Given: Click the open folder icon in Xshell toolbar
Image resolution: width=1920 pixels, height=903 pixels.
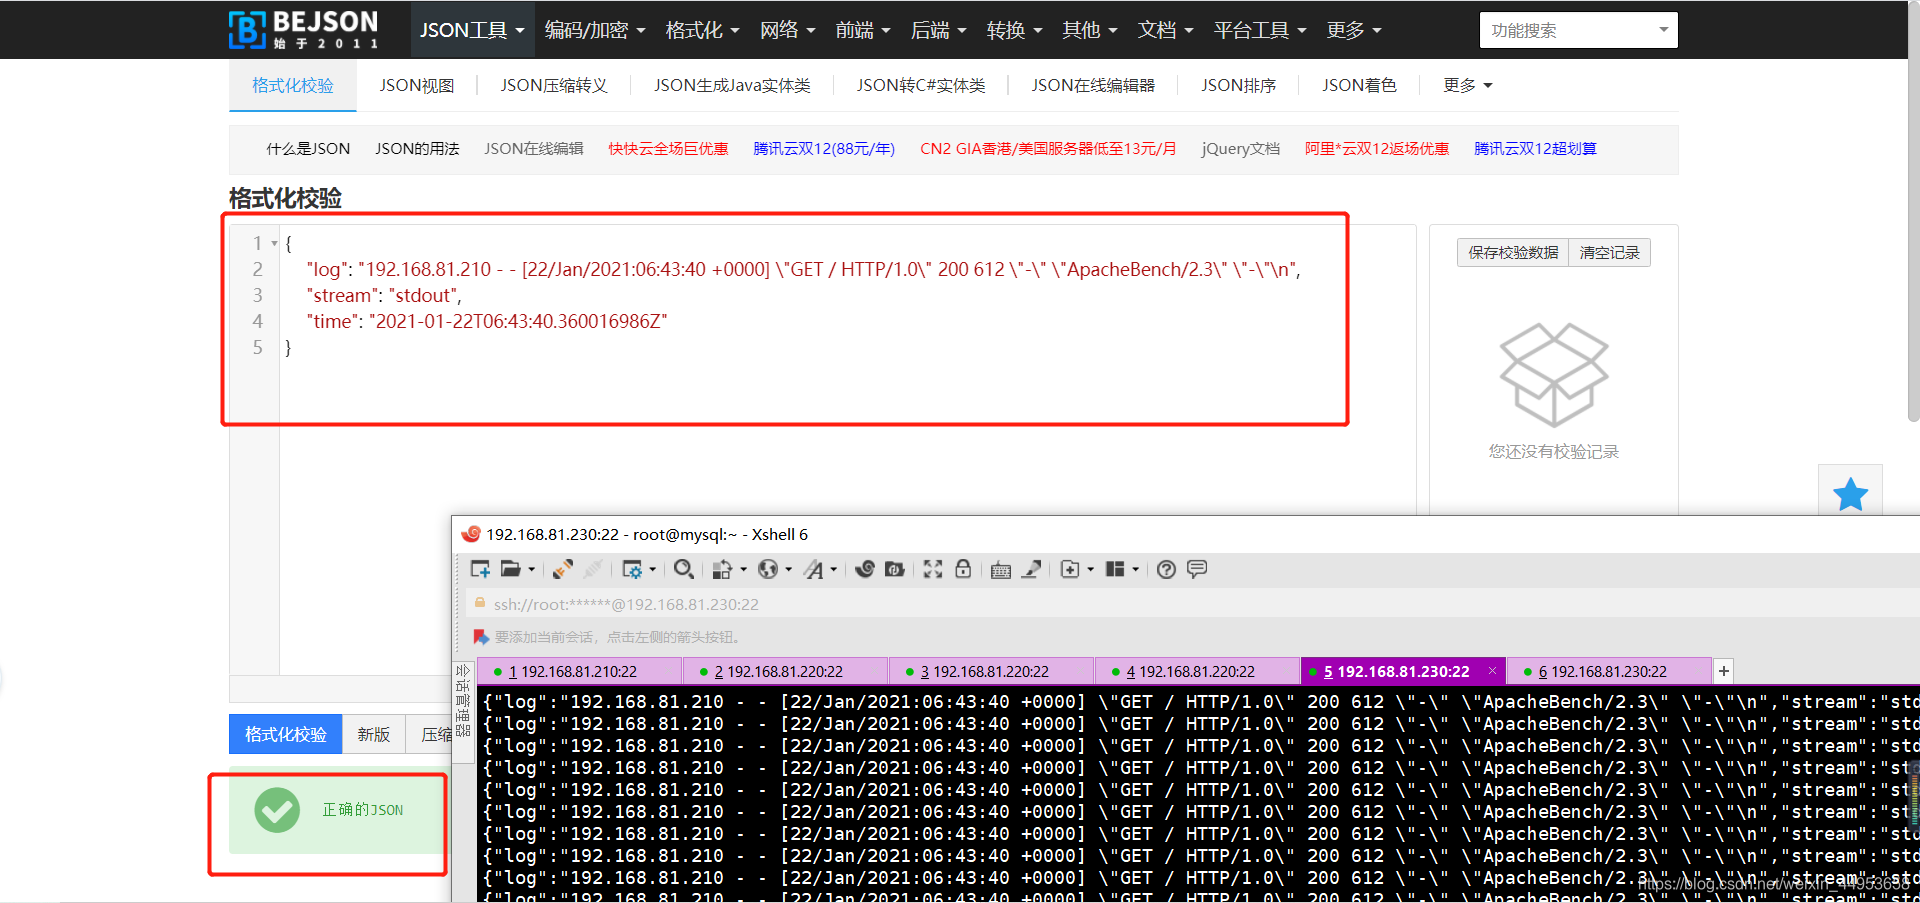Looking at the screenshot, I should (511, 569).
